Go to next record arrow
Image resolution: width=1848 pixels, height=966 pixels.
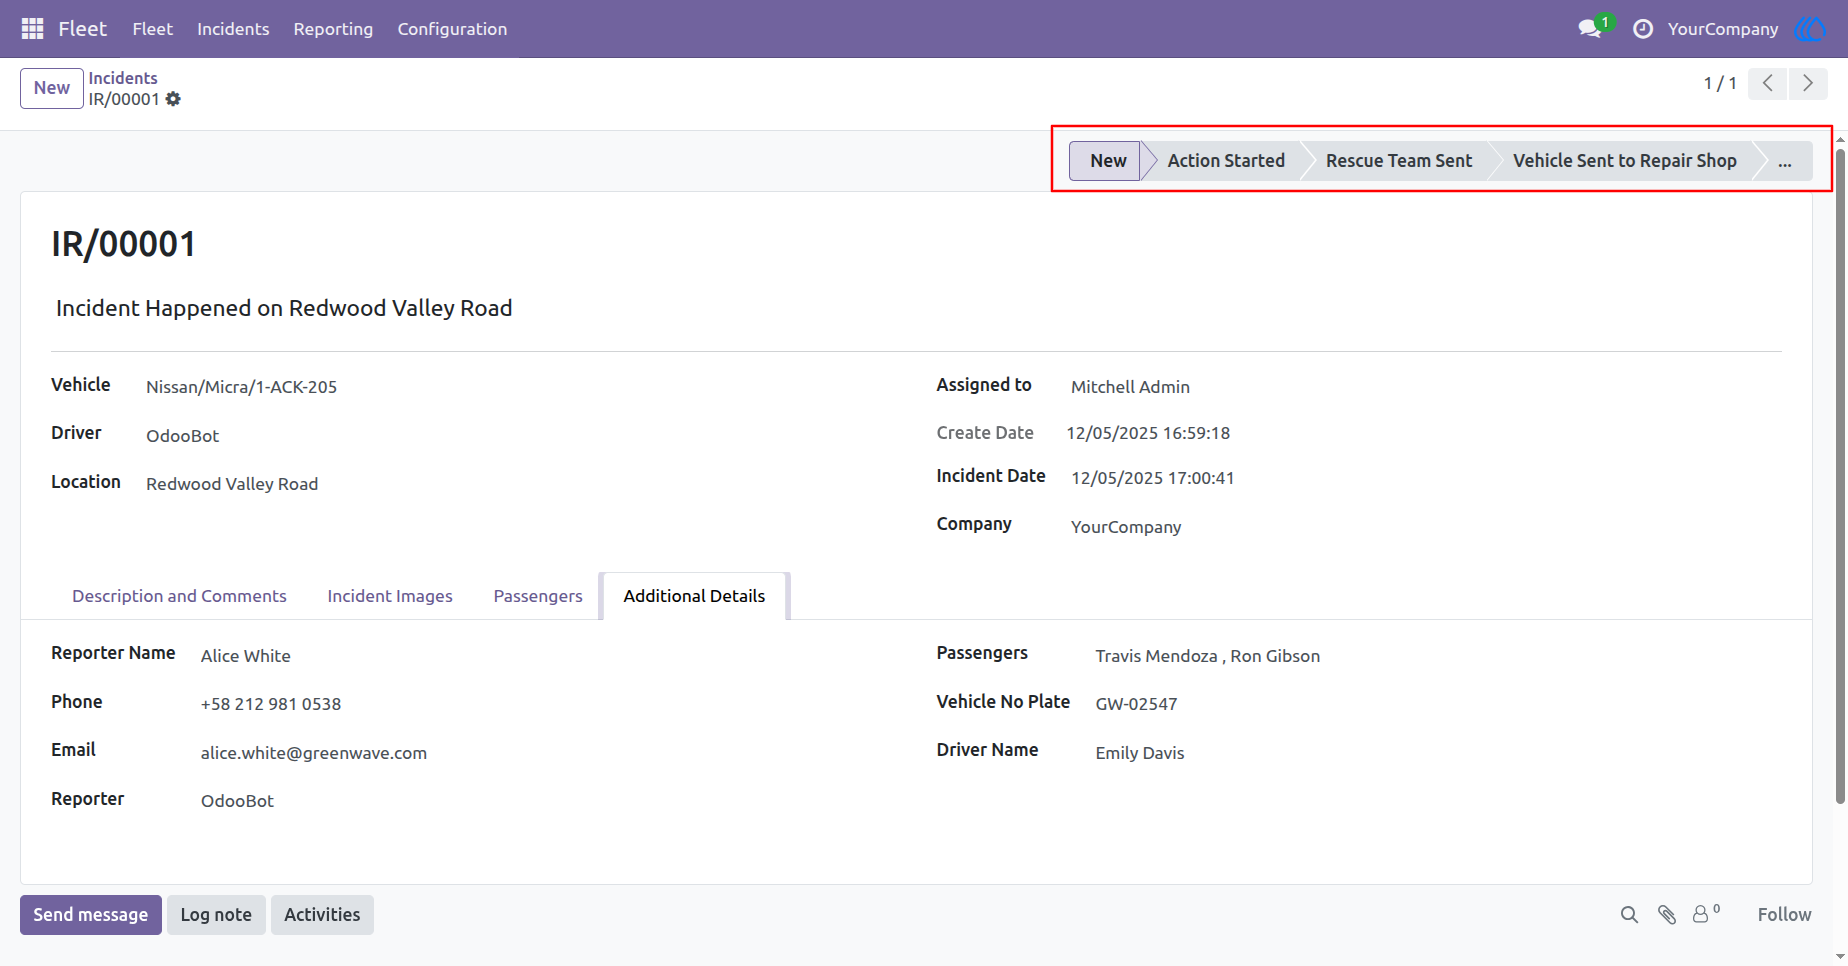point(1808,83)
